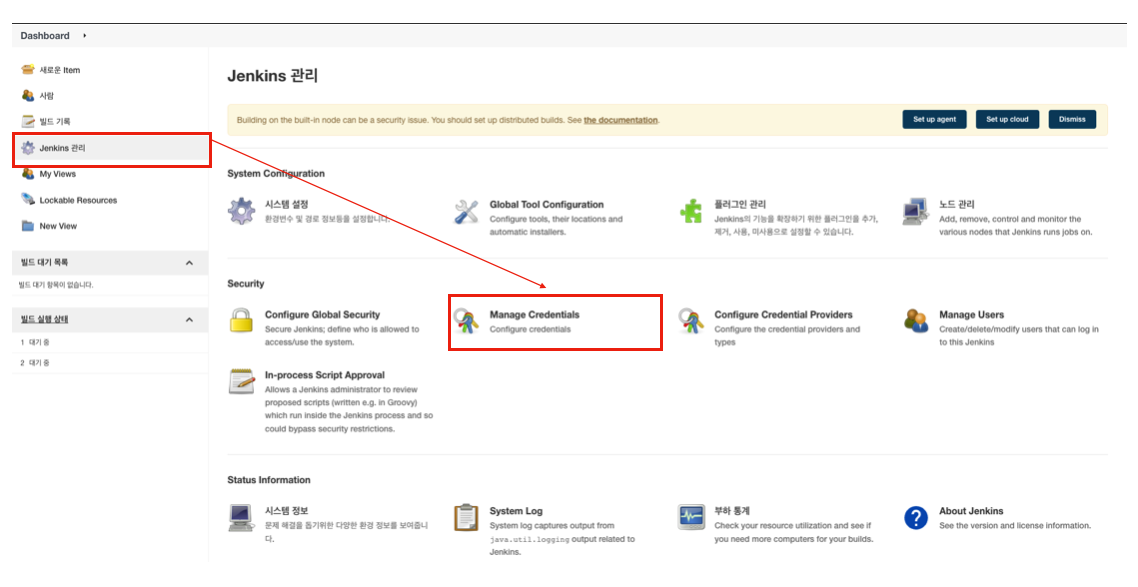Click the 새로운 Item box icon
The height and width of the screenshot is (587, 1138).
click(28, 70)
